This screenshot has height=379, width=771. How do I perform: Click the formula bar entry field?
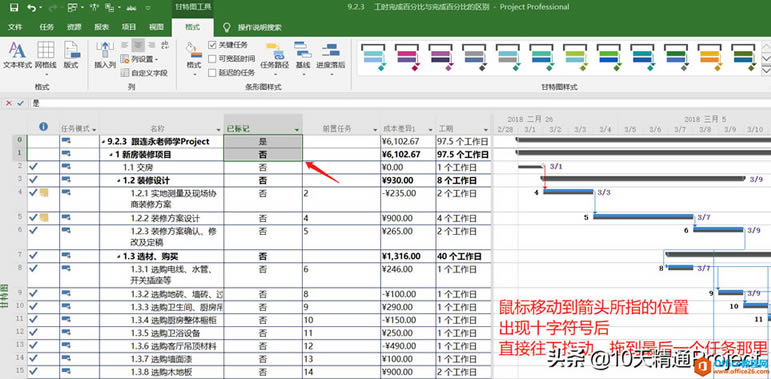click(398, 103)
